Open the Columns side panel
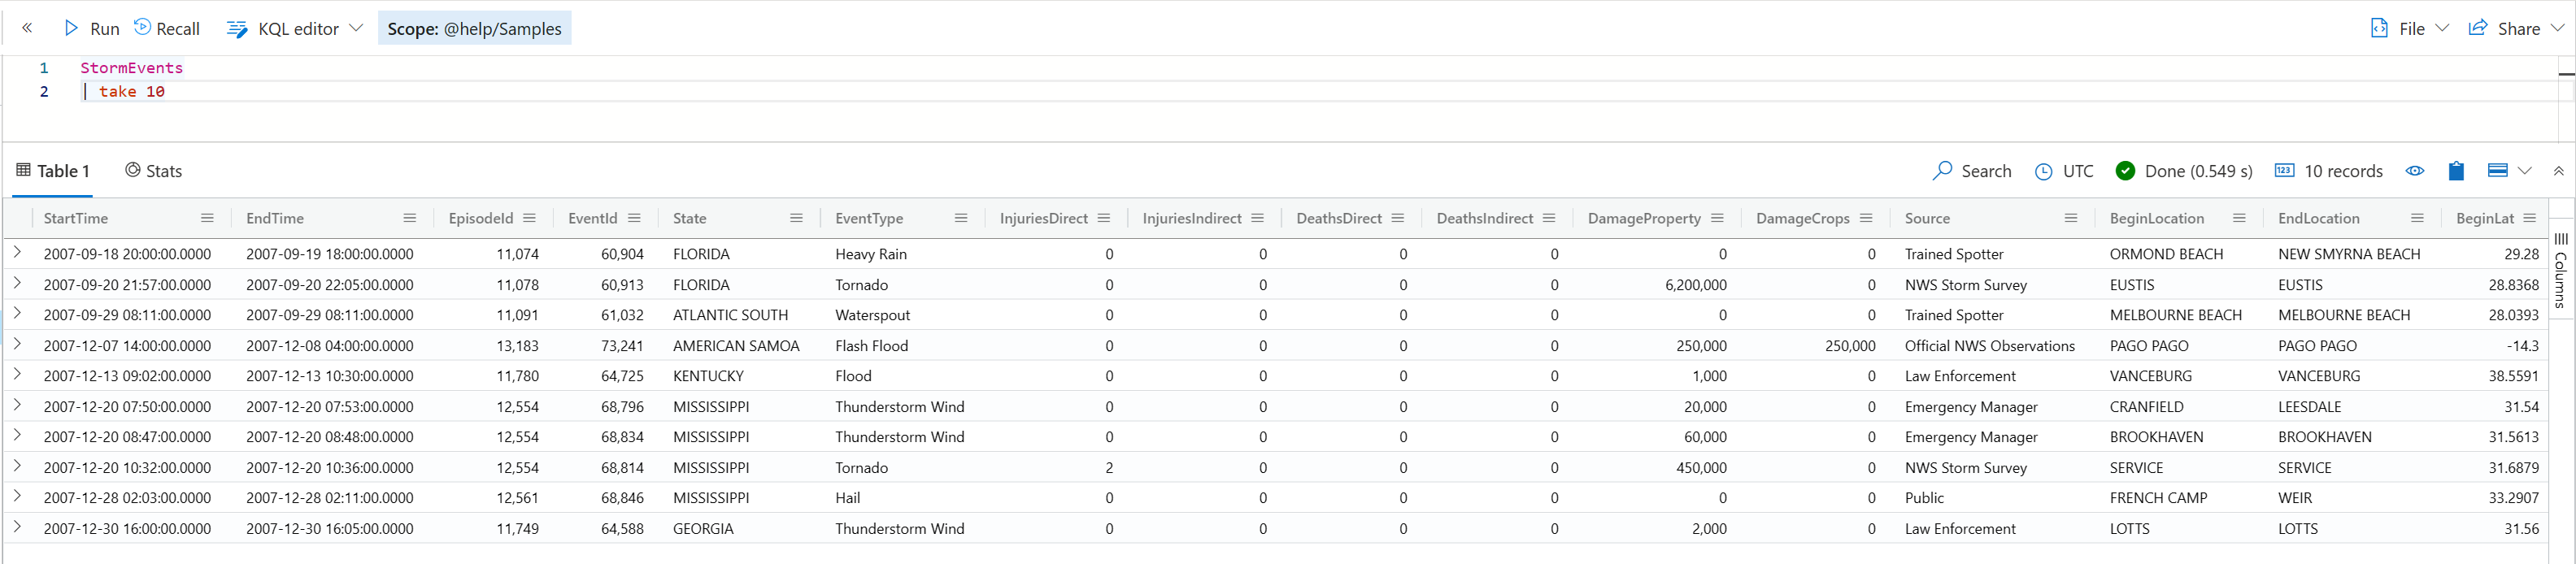This screenshot has height=564, width=2576. coord(2561,271)
